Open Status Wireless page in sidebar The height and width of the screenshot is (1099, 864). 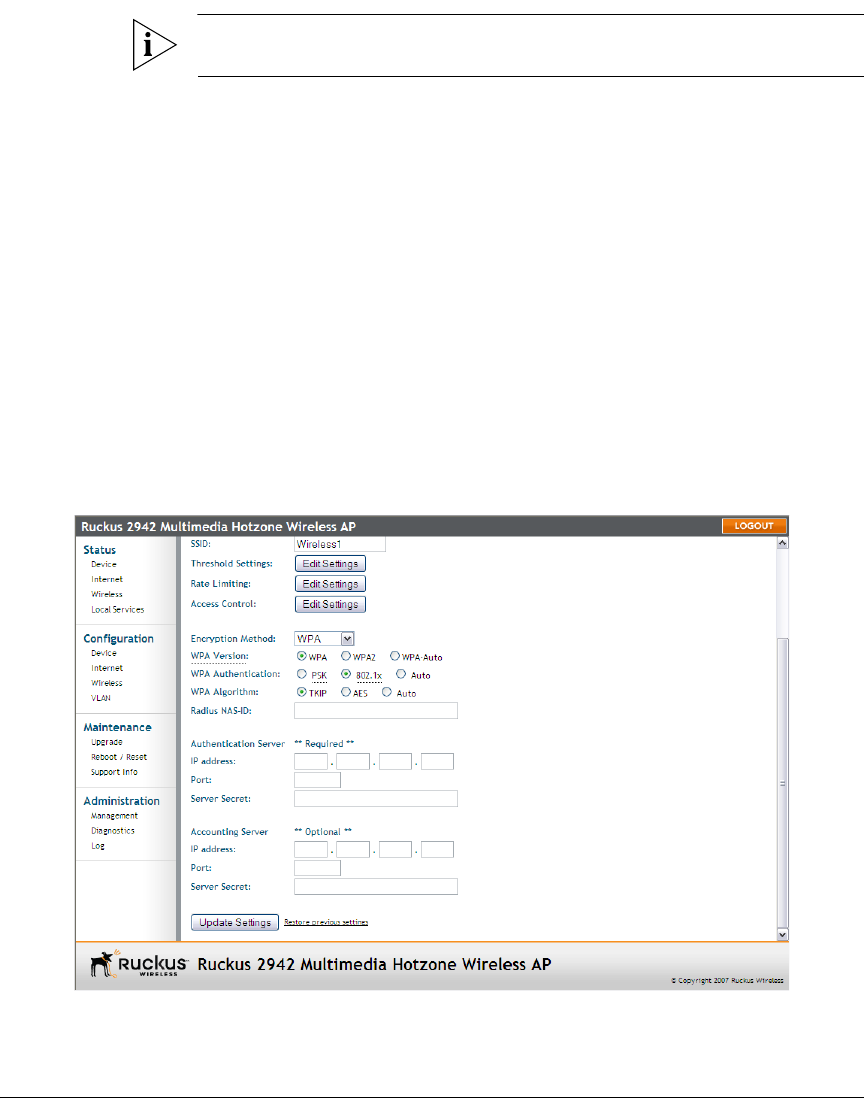[107, 594]
